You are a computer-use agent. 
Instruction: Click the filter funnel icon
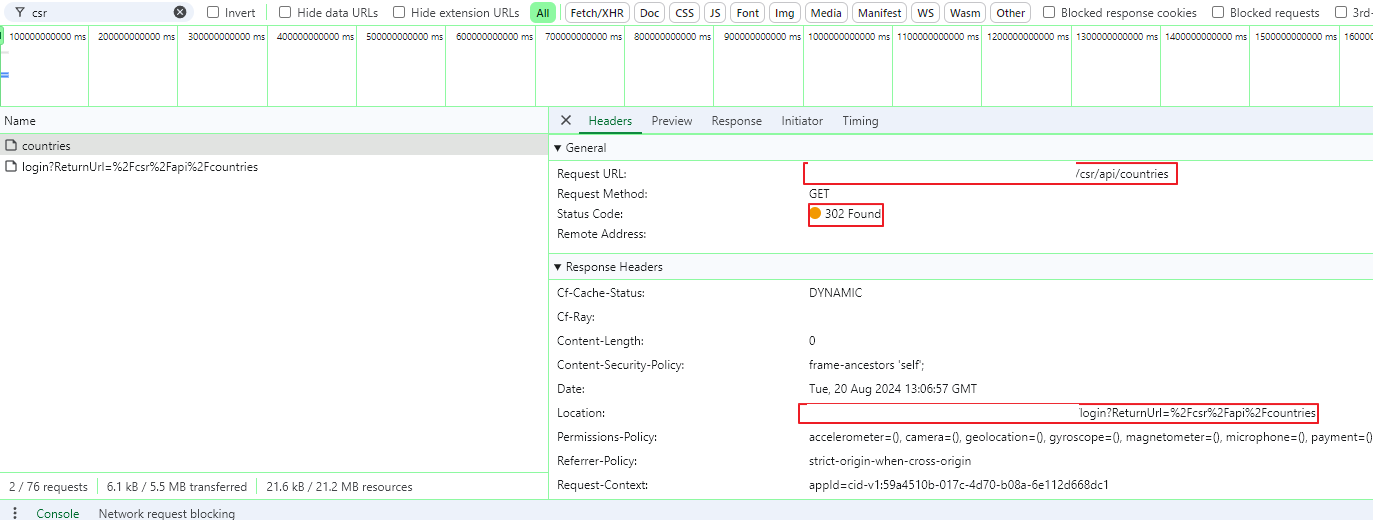19,13
